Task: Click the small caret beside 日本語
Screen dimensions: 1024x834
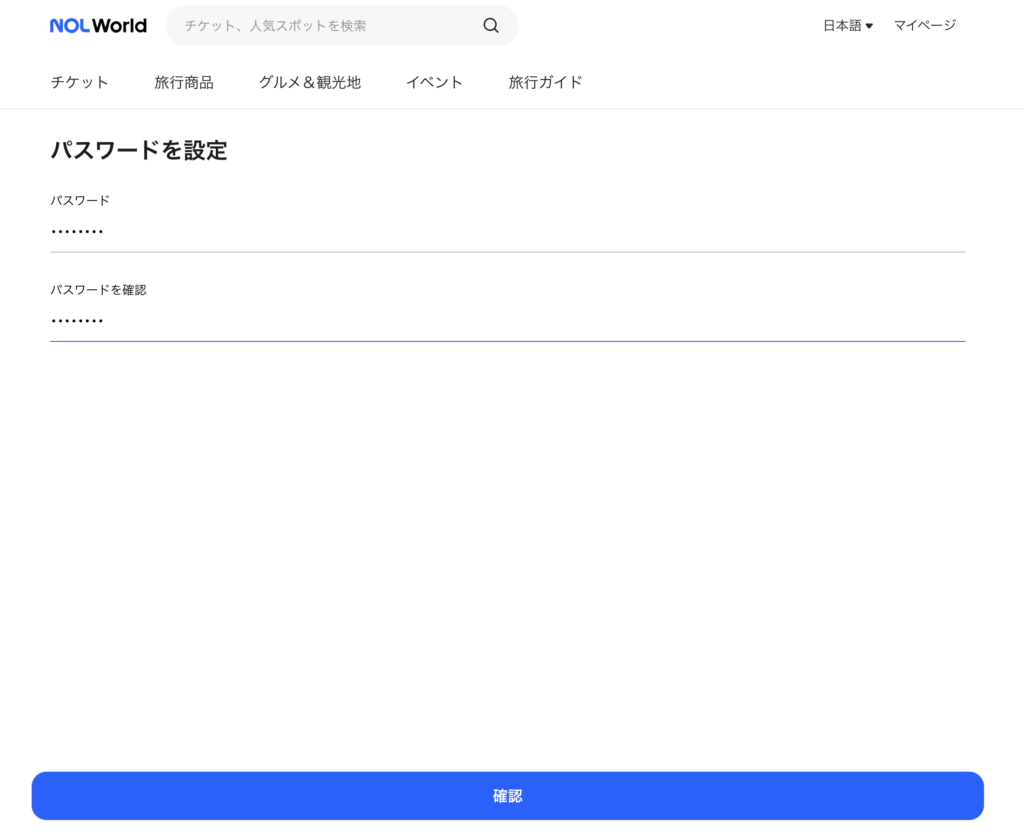Action: point(869,26)
